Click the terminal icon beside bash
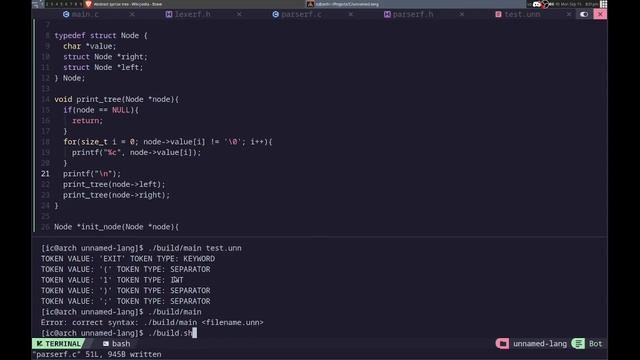640x360 pixels. pos(106,344)
